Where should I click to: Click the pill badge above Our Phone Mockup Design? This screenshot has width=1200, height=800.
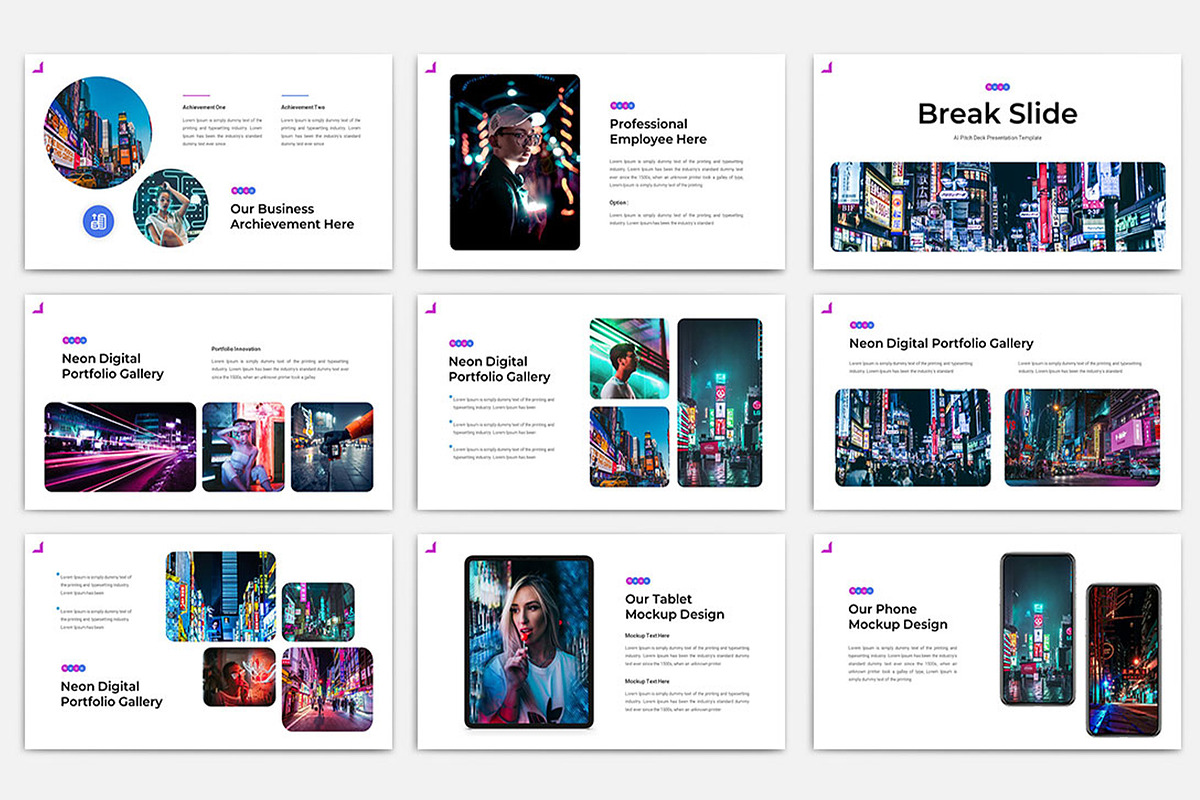coord(861,590)
